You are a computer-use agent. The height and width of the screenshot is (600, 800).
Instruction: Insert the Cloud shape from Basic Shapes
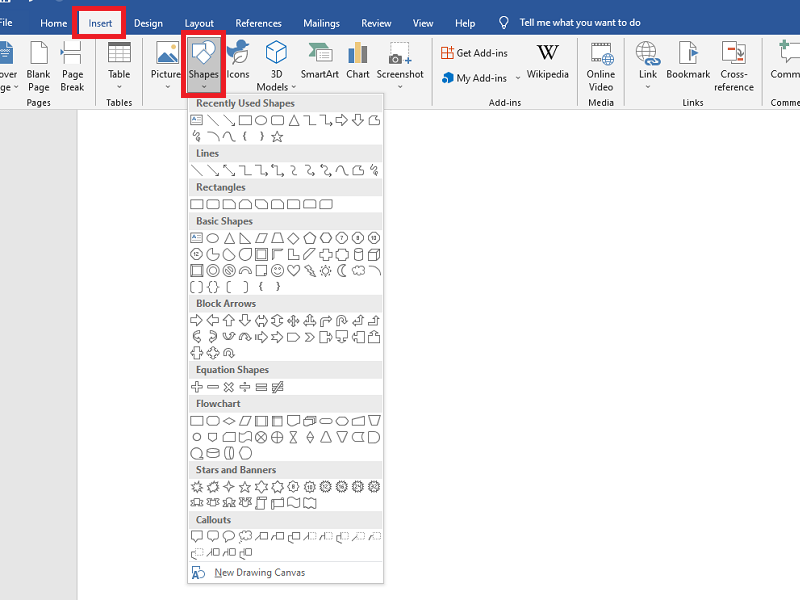click(x=358, y=271)
